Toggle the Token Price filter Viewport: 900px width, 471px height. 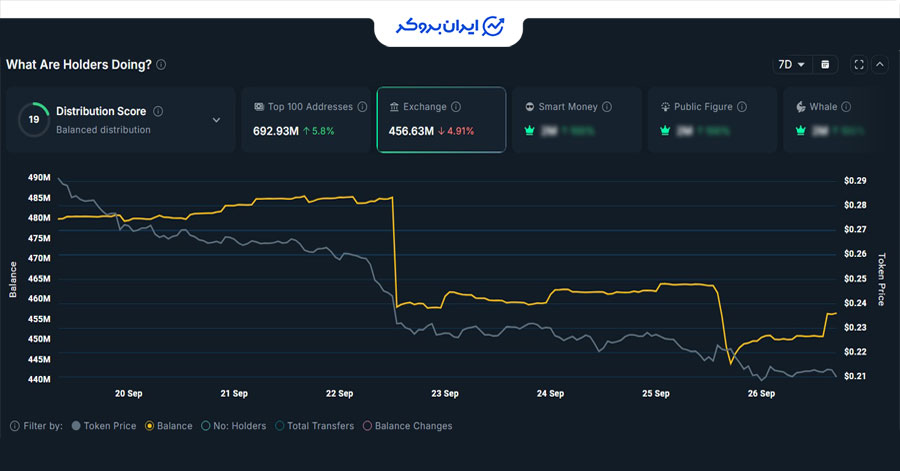[104, 426]
